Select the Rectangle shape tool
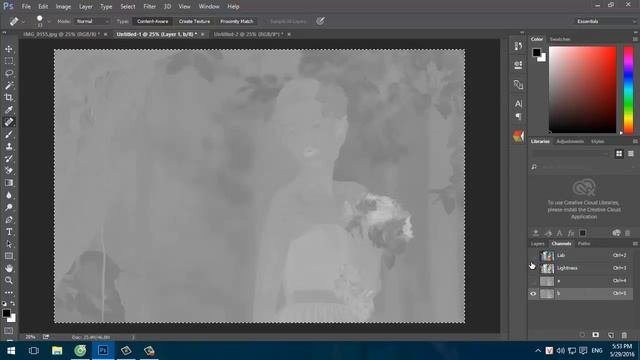Image resolution: width=640 pixels, height=360 pixels. tap(9, 256)
